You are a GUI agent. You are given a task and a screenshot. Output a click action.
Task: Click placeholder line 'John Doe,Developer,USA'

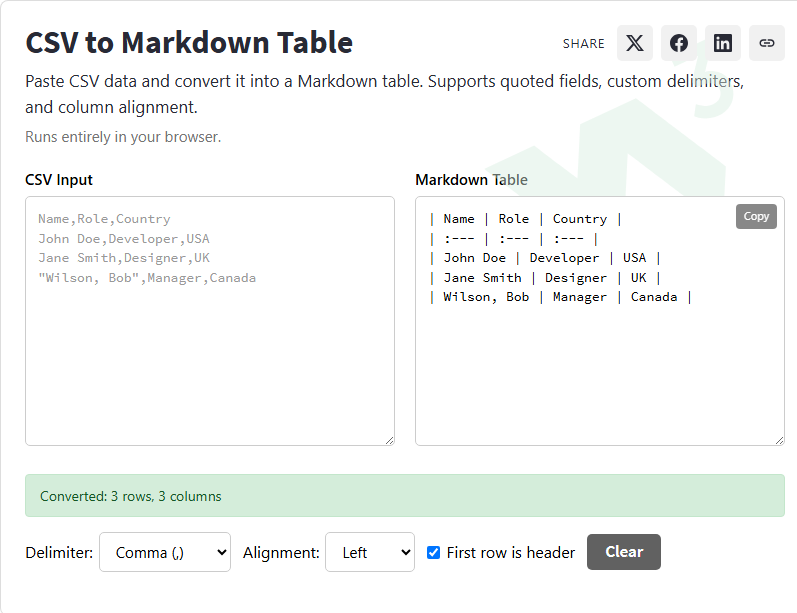coord(124,239)
